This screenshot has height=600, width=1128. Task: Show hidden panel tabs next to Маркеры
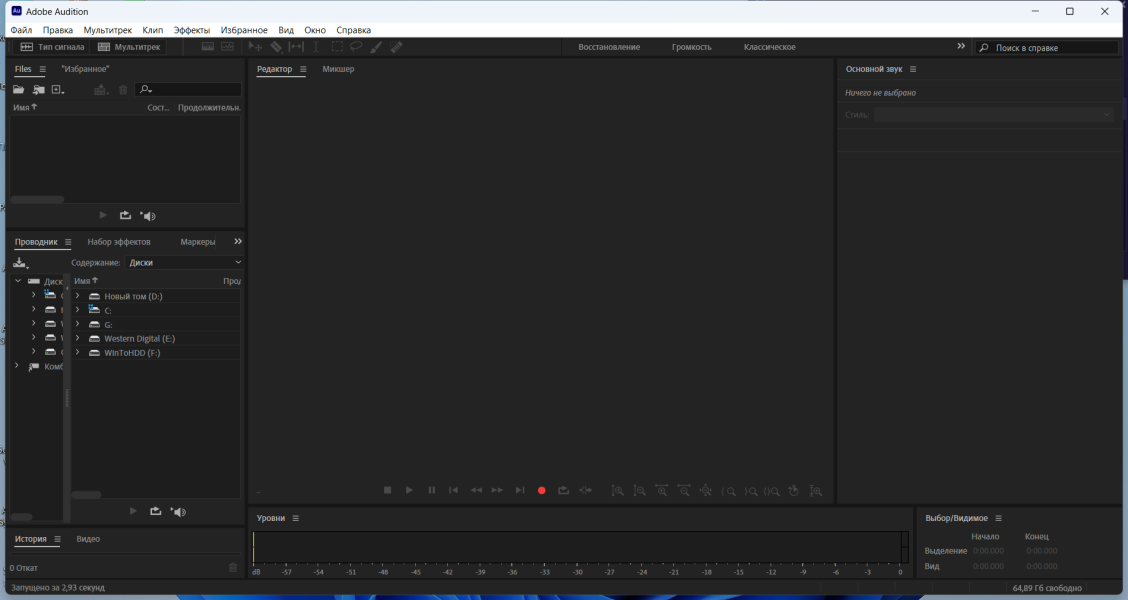coord(238,241)
